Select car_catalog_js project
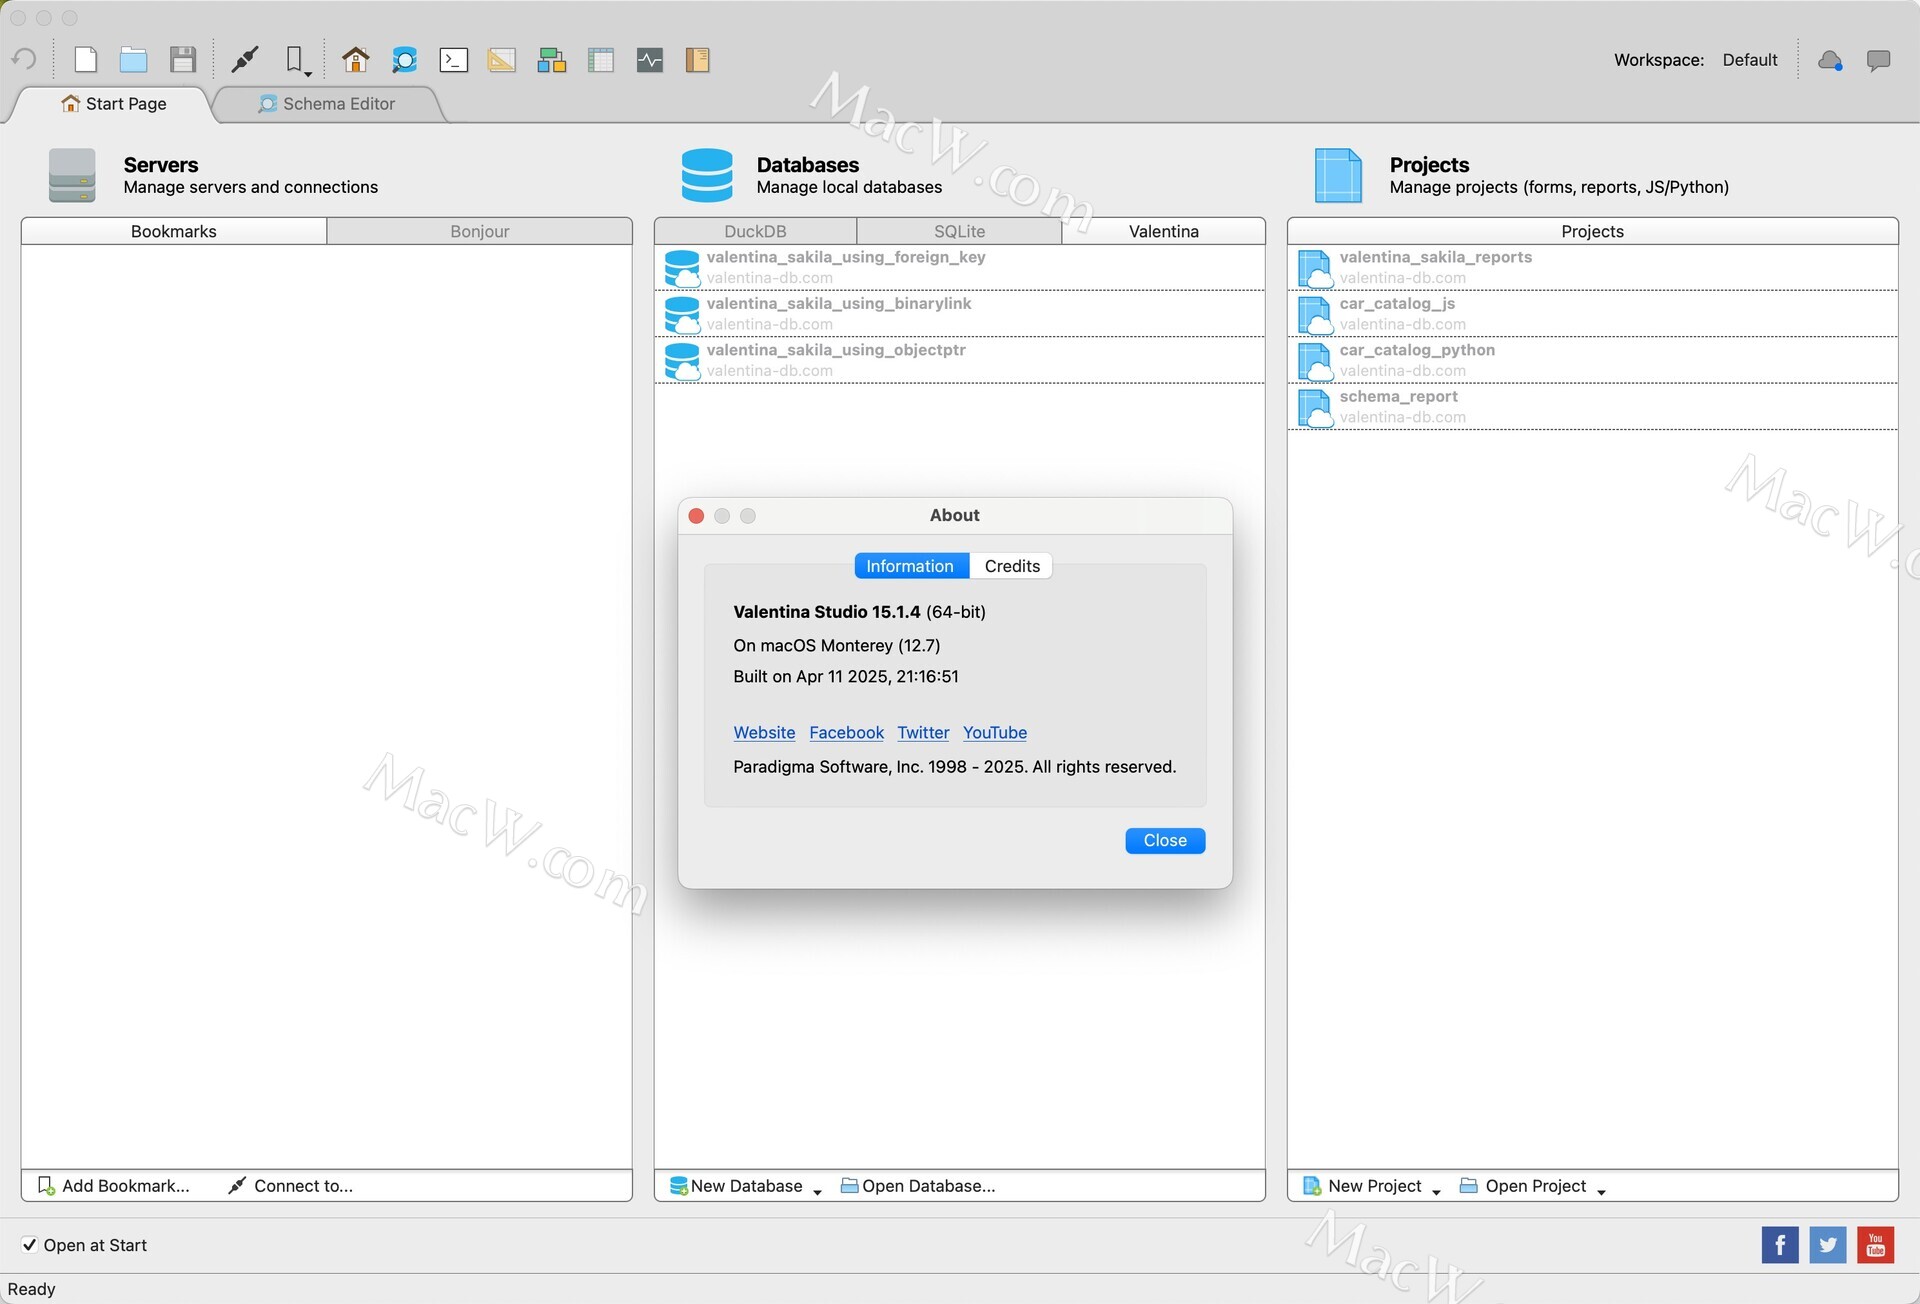This screenshot has width=1920, height=1304. point(1593,314)
